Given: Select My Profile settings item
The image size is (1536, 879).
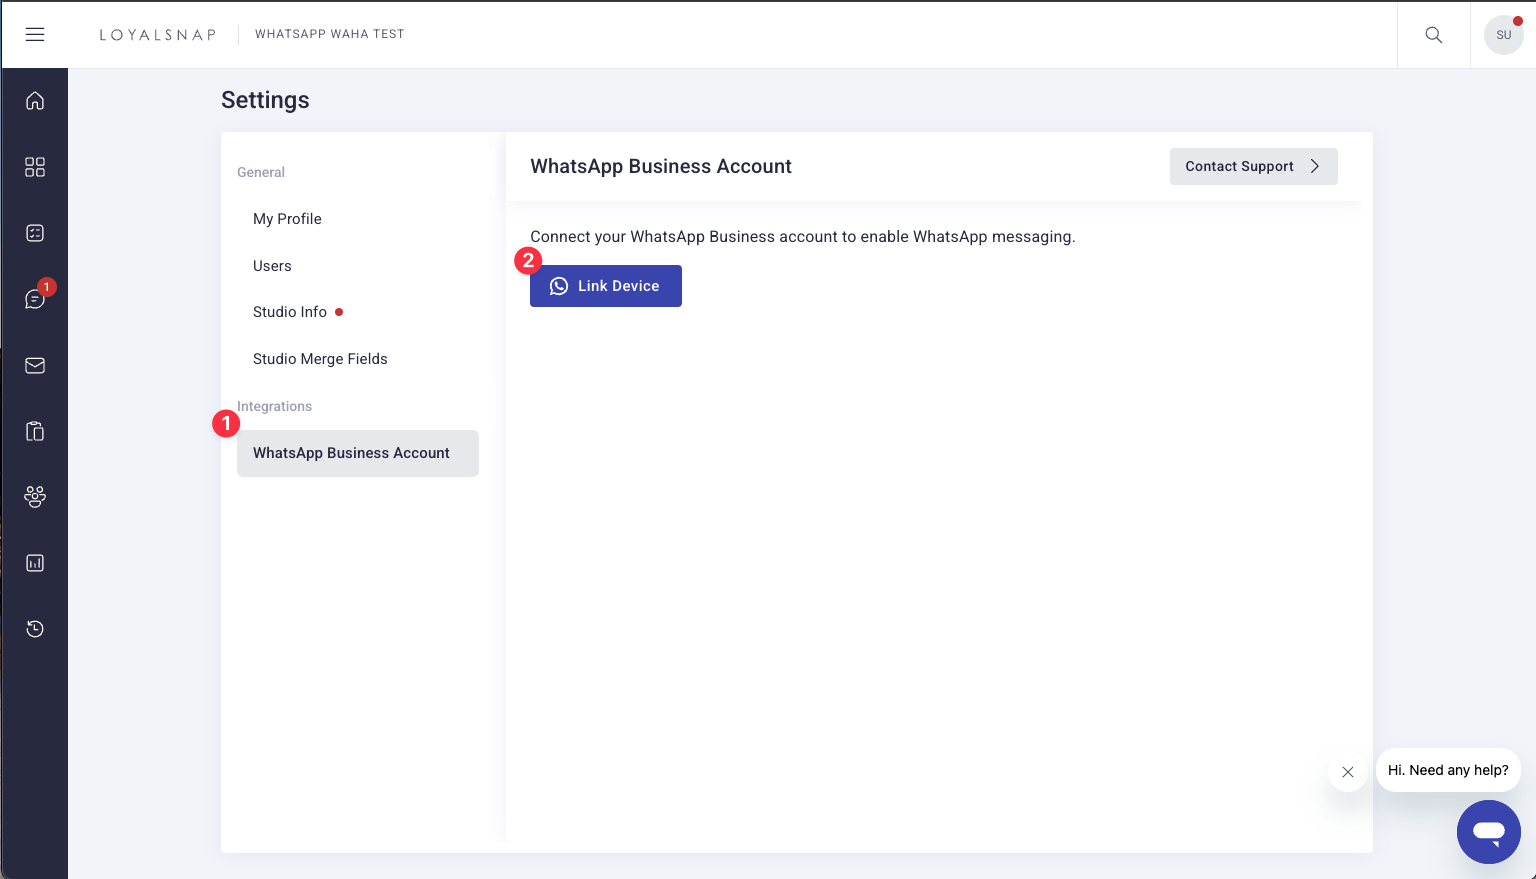Looking at the screenshot, I should 287,219.
